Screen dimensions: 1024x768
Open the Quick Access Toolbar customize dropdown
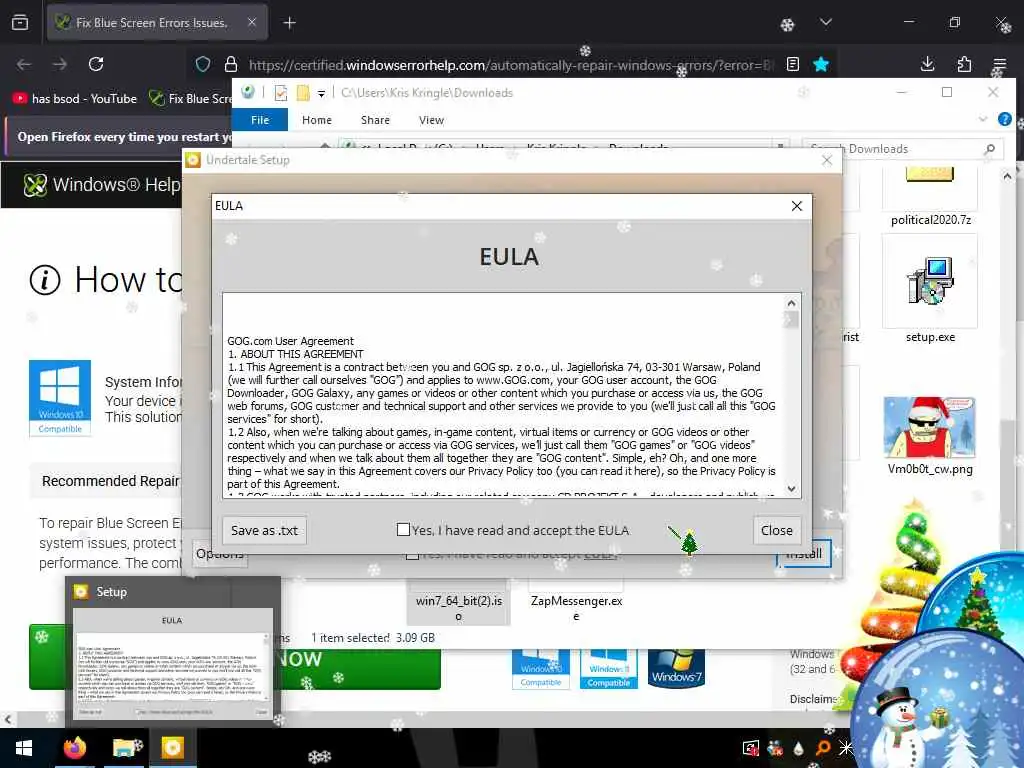click(x=321, y=93)
